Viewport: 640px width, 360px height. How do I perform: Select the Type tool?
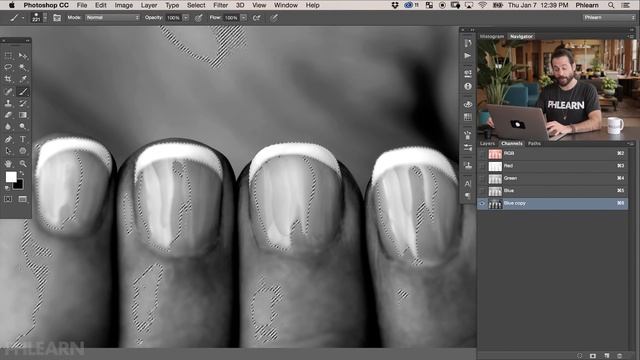pyautogui.click(x=23, y=139)
